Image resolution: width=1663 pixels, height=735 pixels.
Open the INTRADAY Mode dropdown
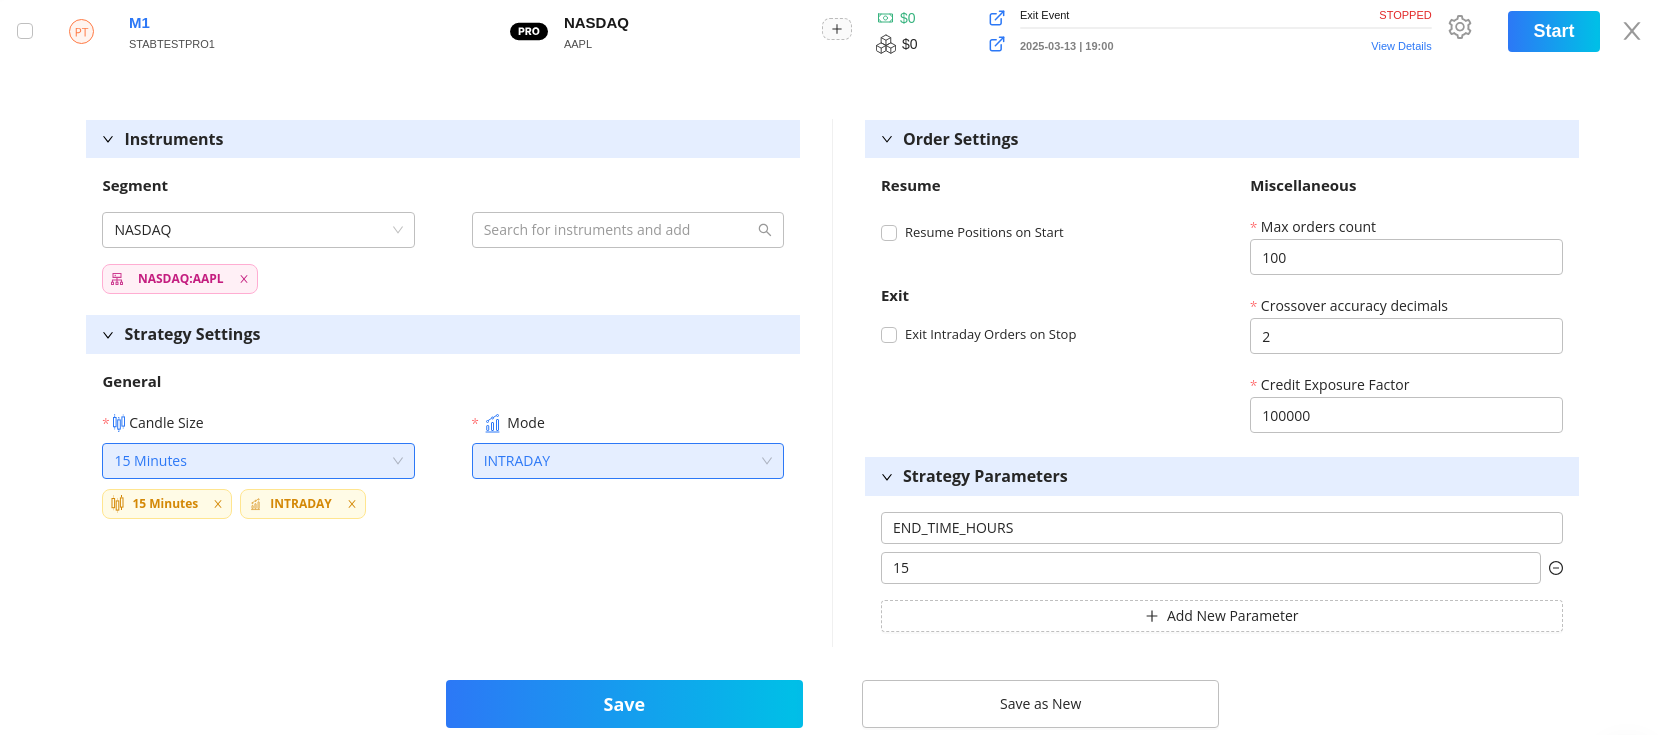(628, 461)
